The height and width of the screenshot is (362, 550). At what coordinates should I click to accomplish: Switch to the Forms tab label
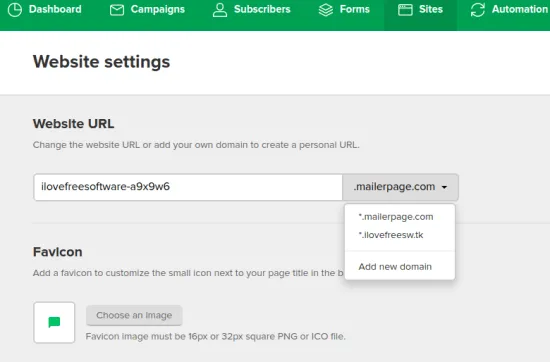pyautogui.click(x=355, y=9)
